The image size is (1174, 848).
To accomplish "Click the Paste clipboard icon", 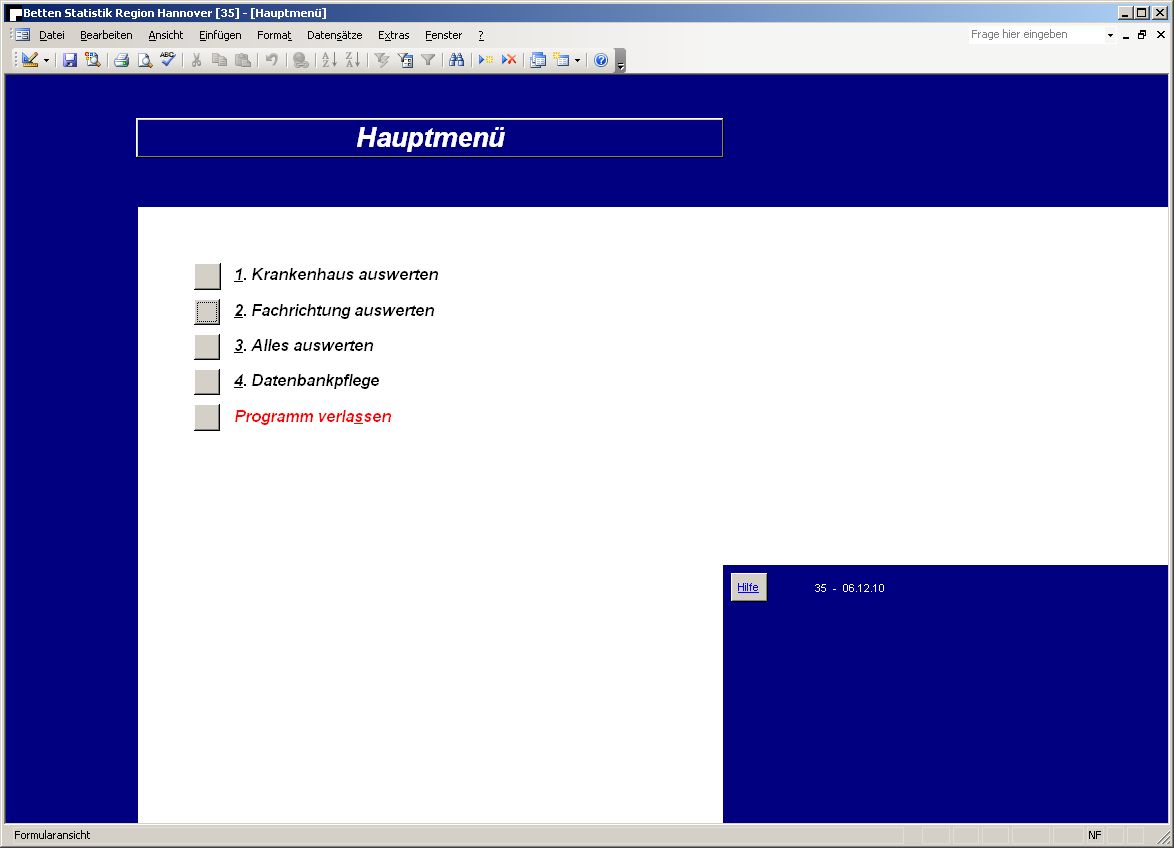I will (x=243, y=61).
